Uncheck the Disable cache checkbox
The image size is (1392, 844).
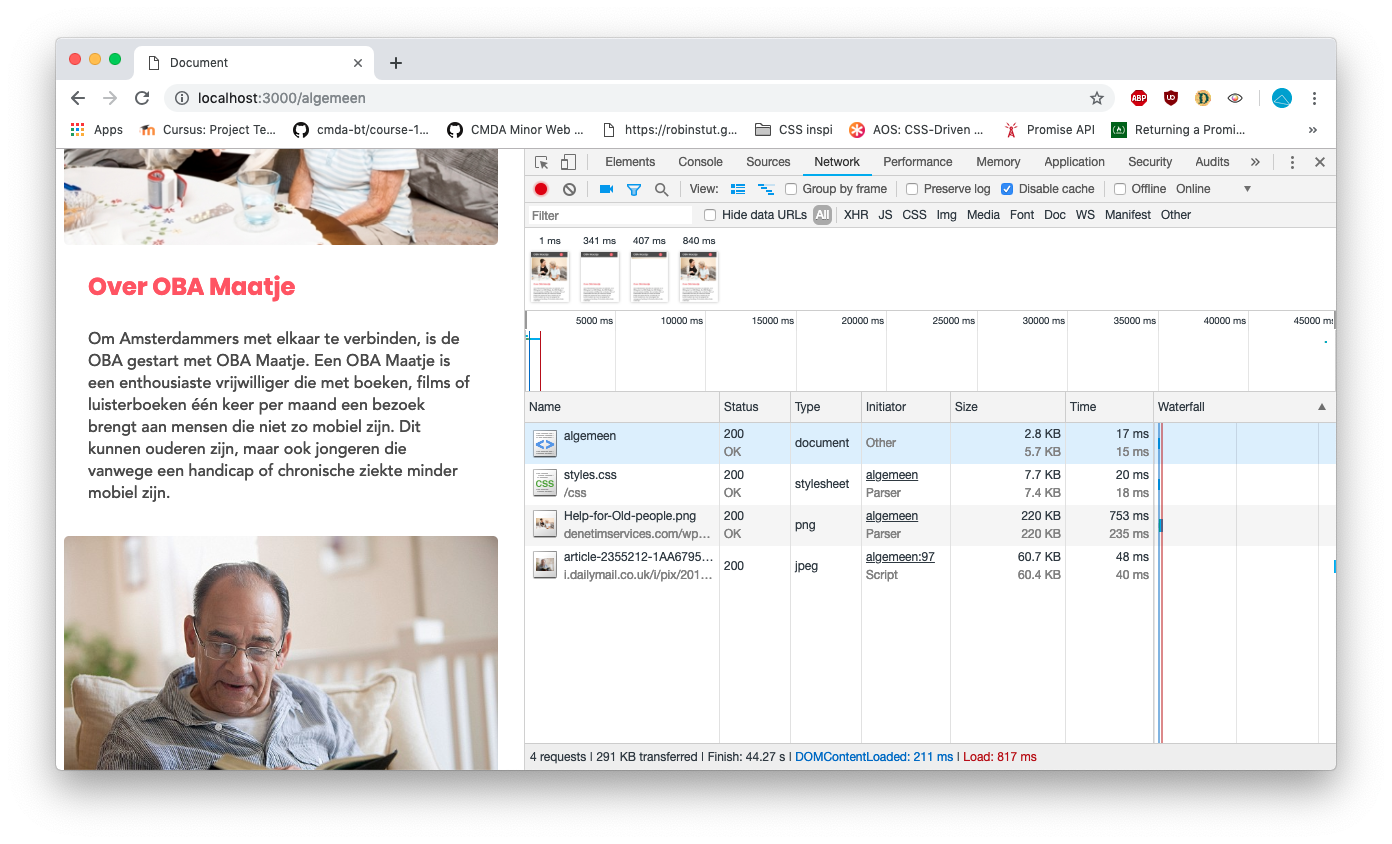coord(1007,189)
